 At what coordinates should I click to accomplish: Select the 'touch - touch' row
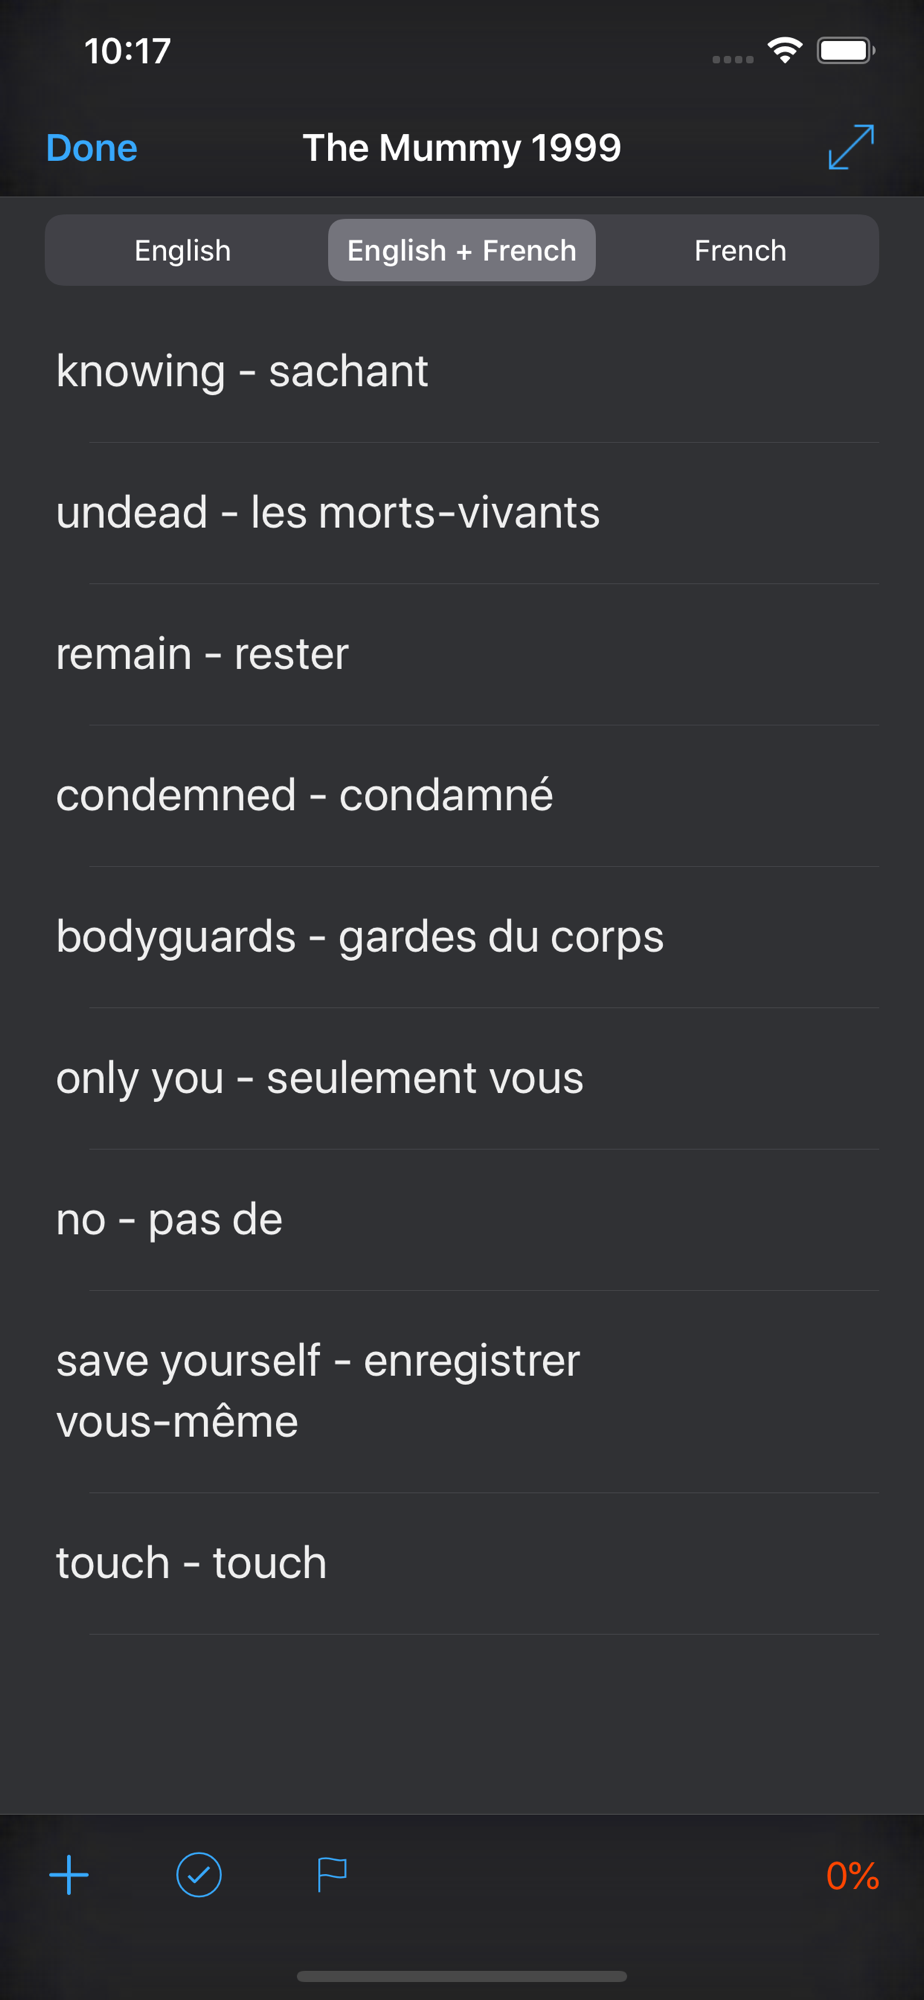[x=462, y=1564]
